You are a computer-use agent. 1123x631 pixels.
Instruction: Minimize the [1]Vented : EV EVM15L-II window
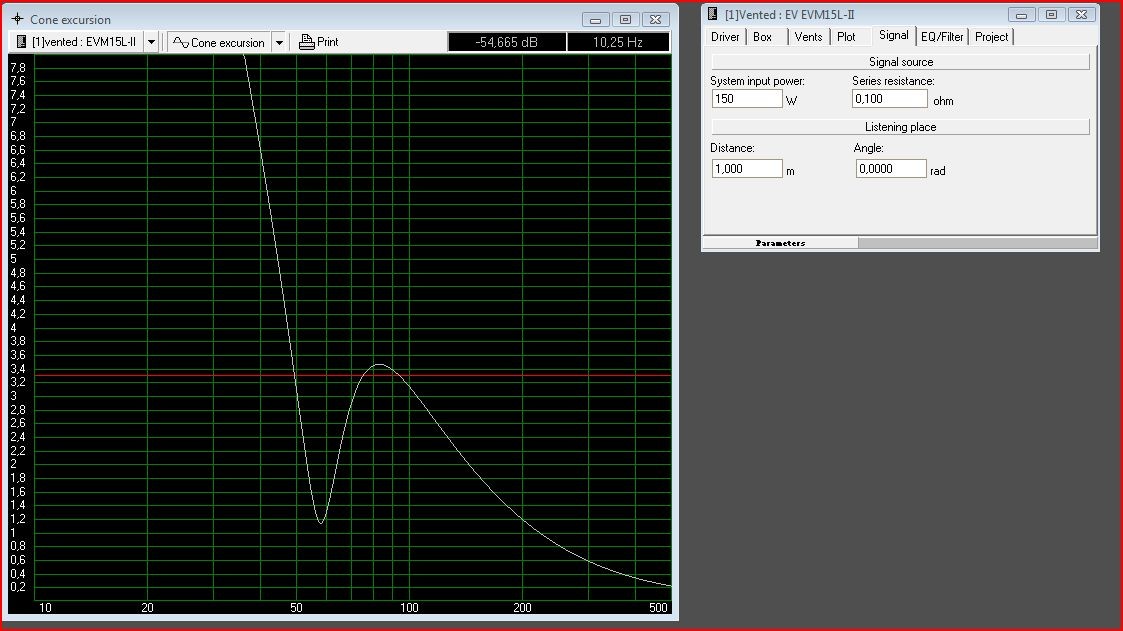pos(1021,14)
